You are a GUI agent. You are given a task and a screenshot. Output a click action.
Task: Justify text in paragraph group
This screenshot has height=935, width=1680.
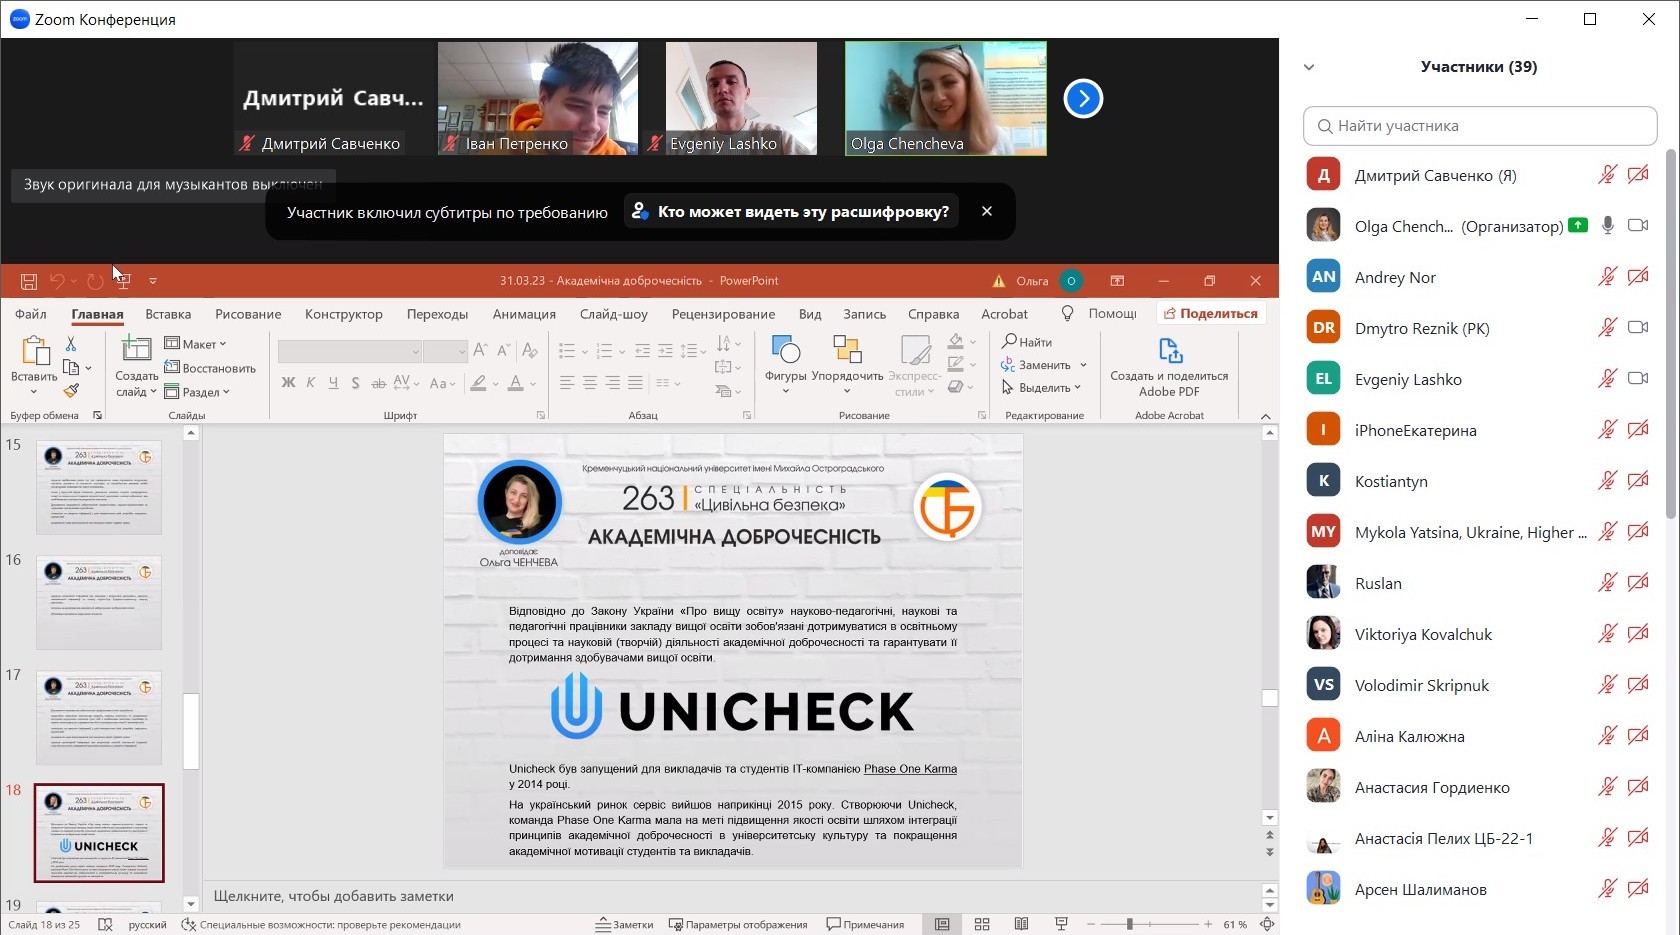click(x=634, y=383)
